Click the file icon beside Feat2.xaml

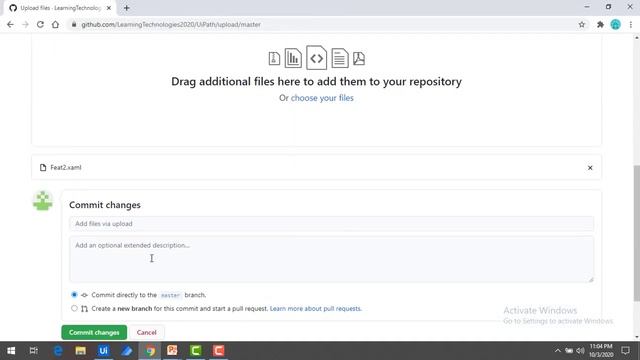point(43,167)
